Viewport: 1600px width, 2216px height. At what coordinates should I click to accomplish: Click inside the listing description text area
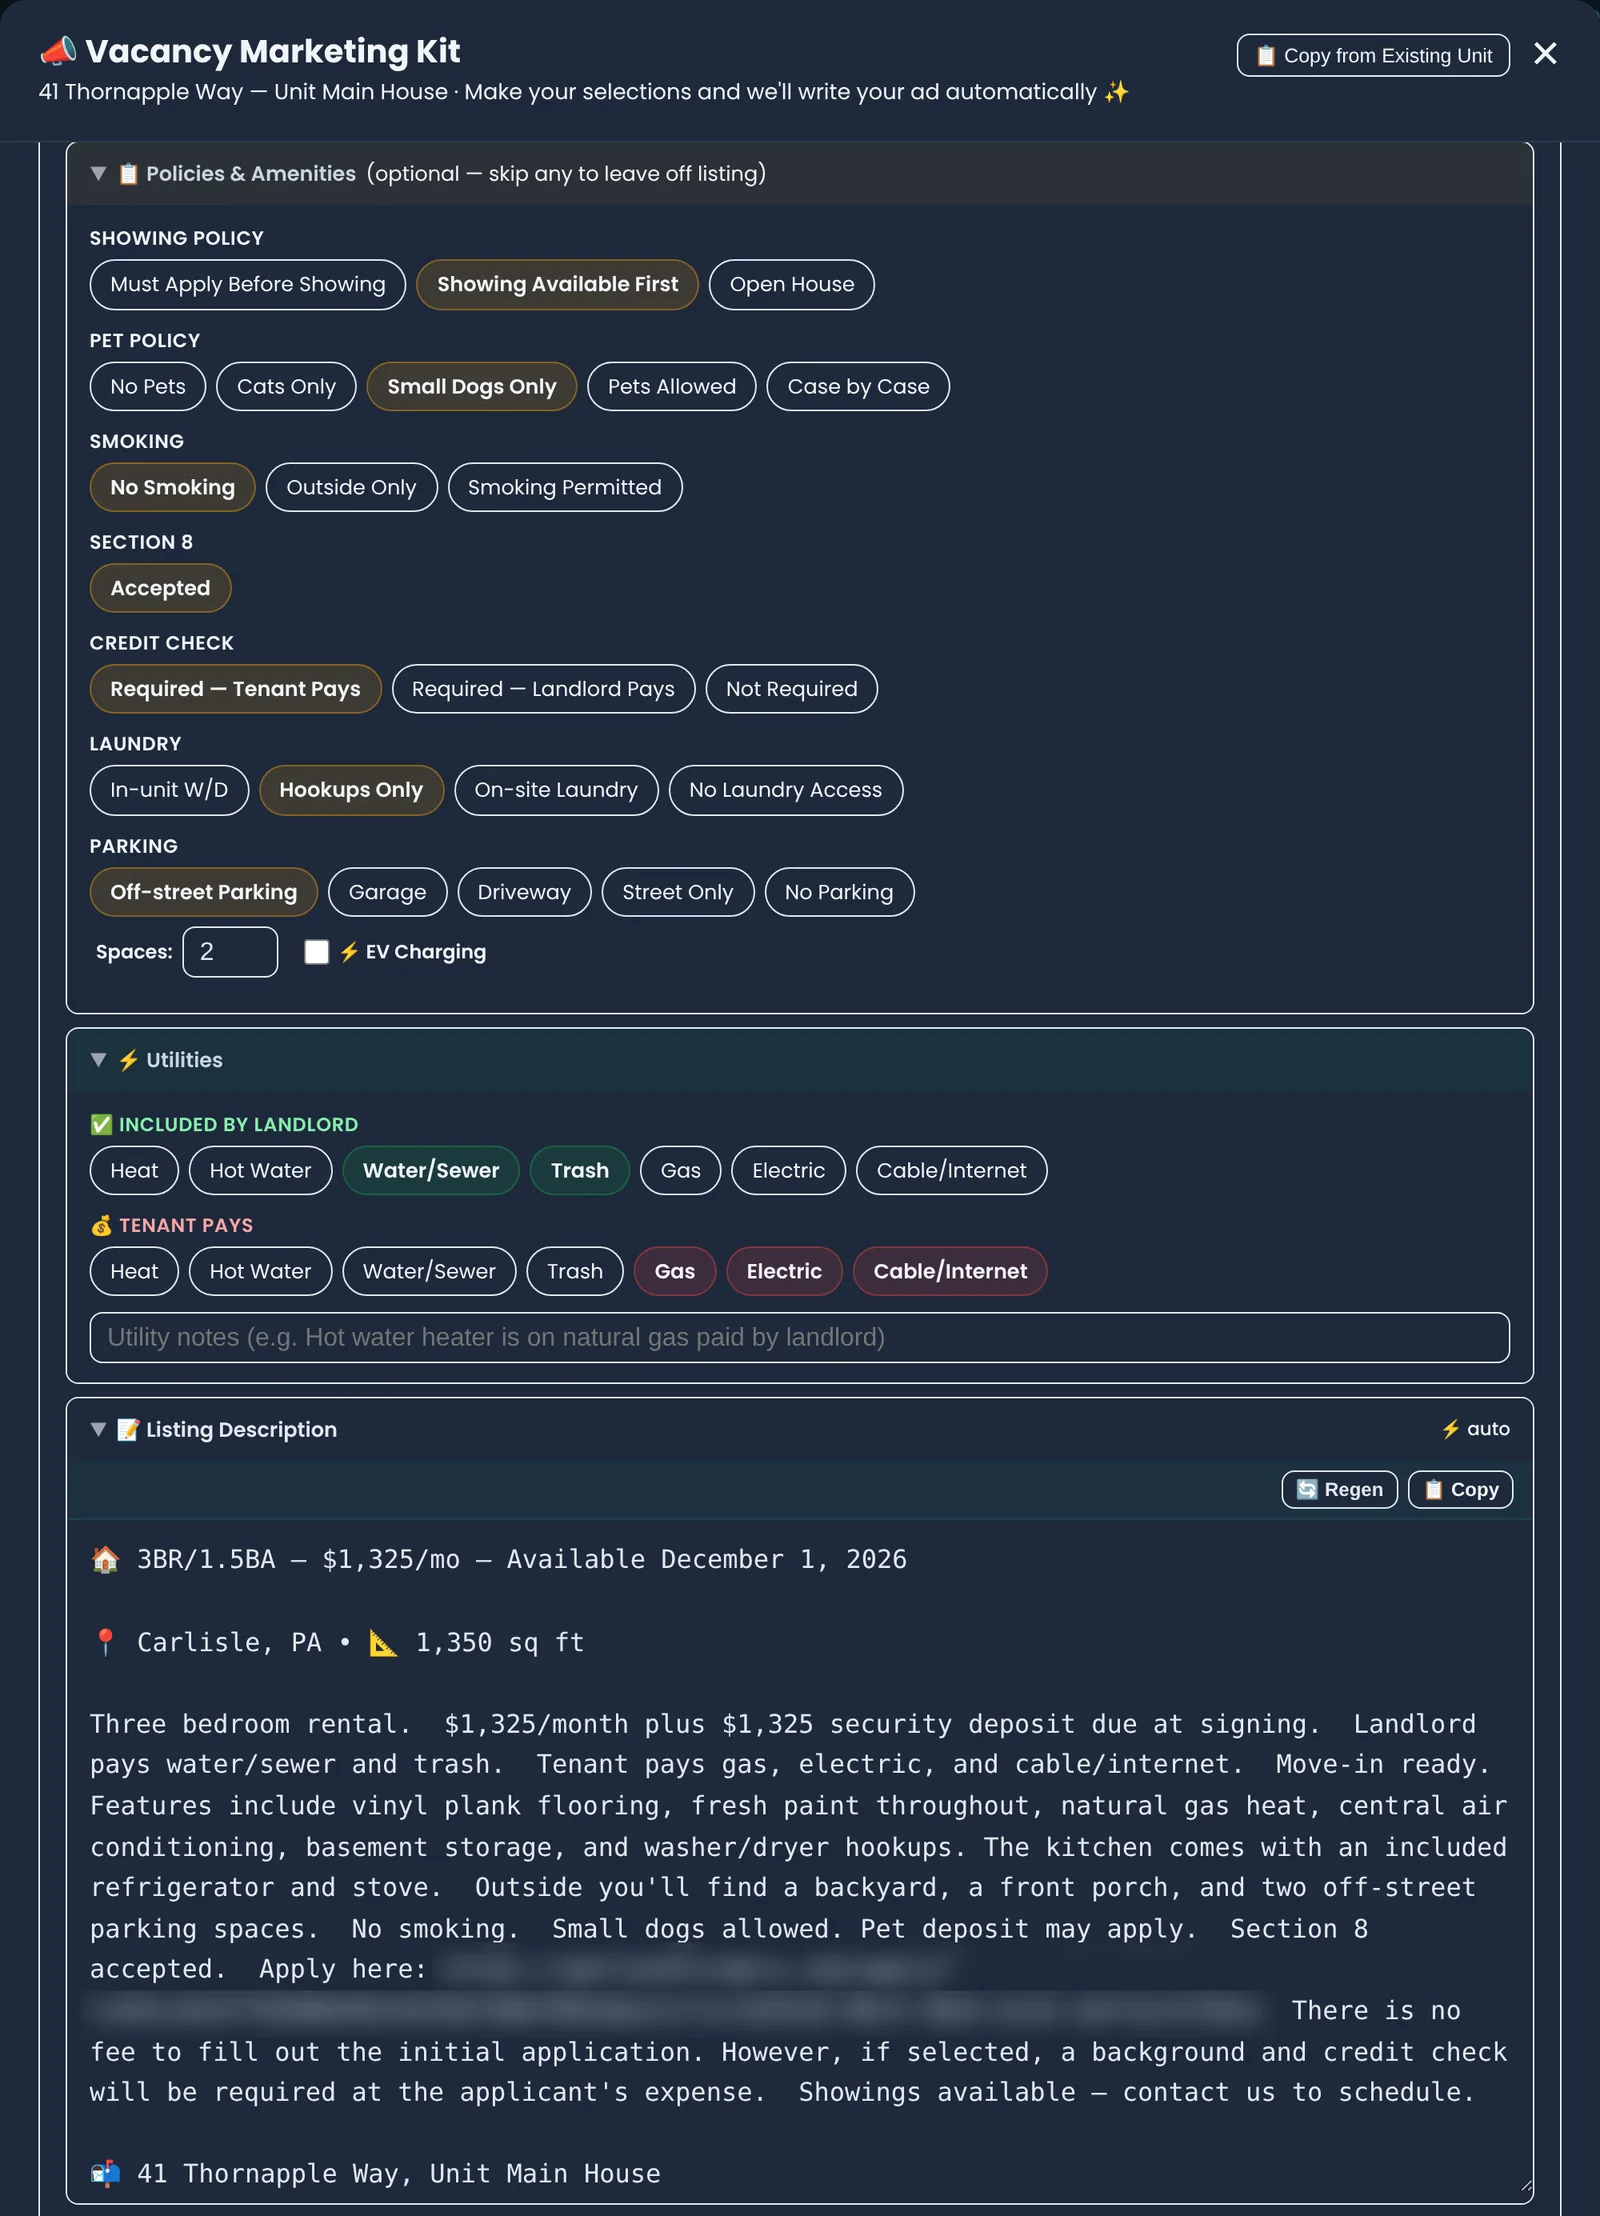(x=799, y=1860)
